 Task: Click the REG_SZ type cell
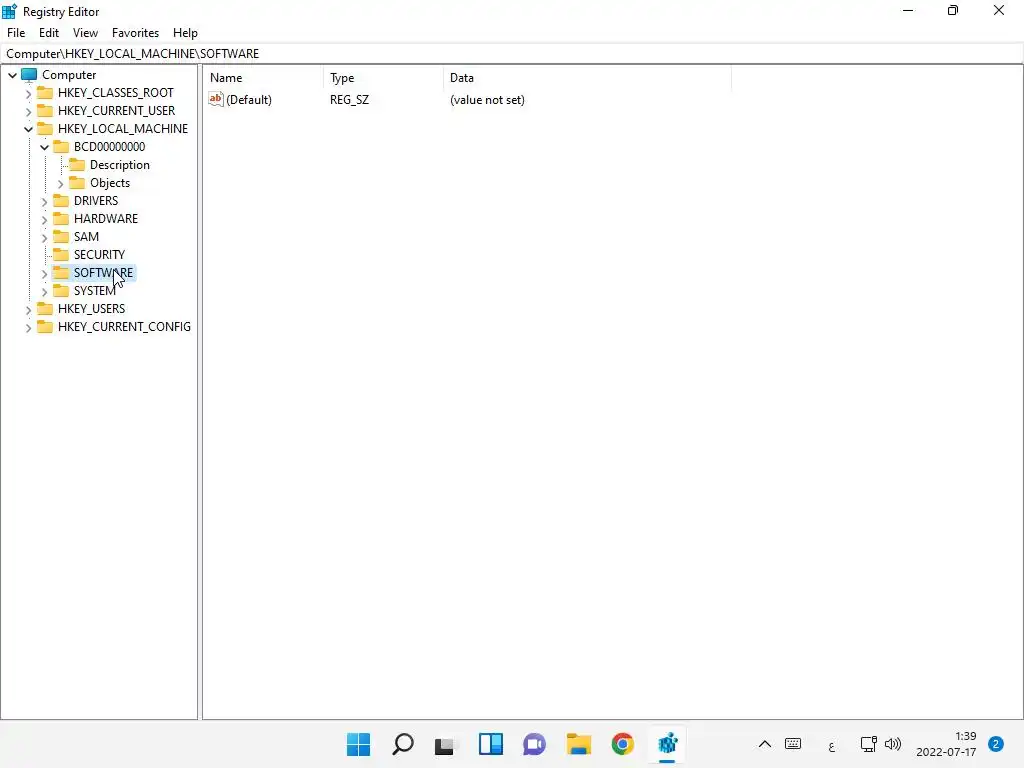point(349,100)
